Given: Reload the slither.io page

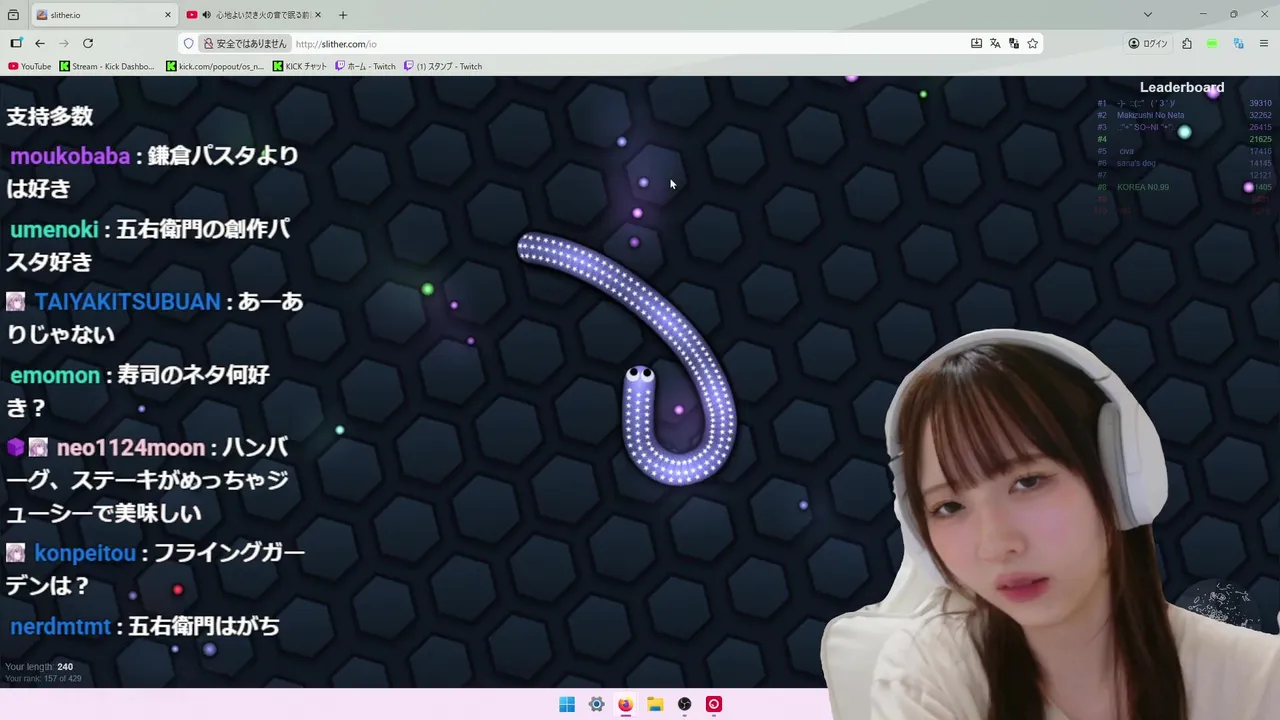Looking at the screenshot, I should [88, 43].
